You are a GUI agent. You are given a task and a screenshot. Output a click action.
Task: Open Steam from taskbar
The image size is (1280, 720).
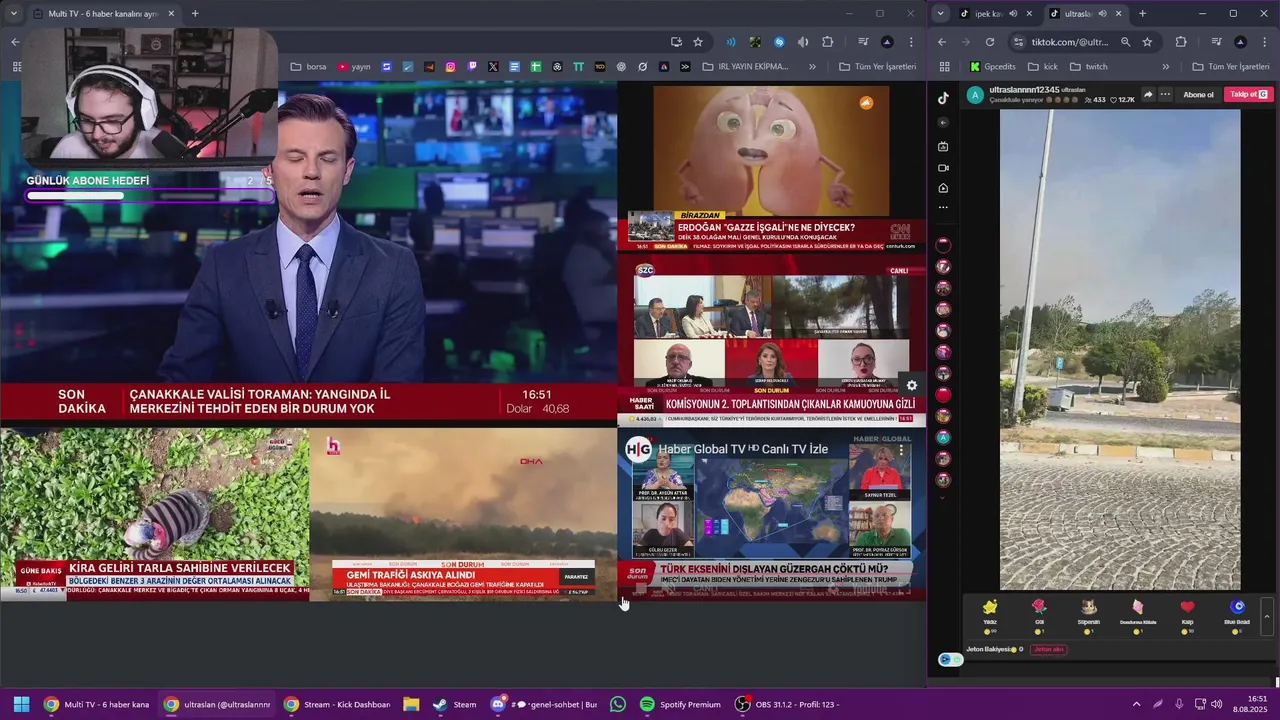[454, 704]
